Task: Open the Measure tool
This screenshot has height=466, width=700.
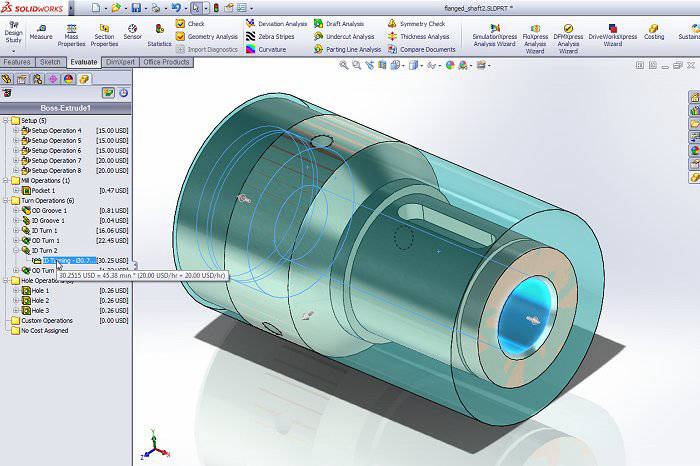Action: [x=41, y=33]
